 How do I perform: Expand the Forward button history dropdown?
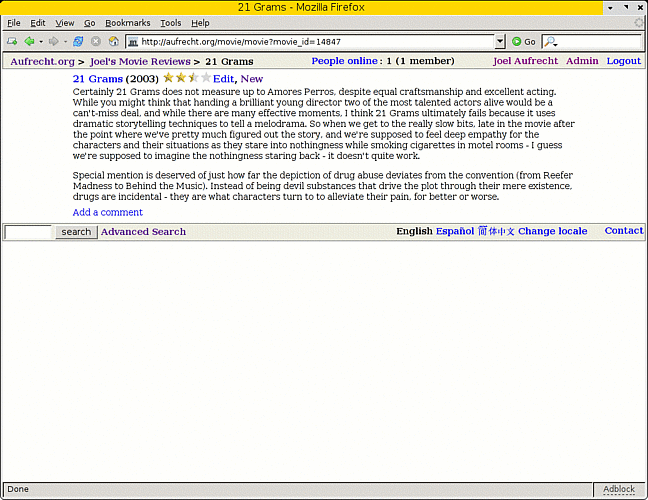[65, 42]
